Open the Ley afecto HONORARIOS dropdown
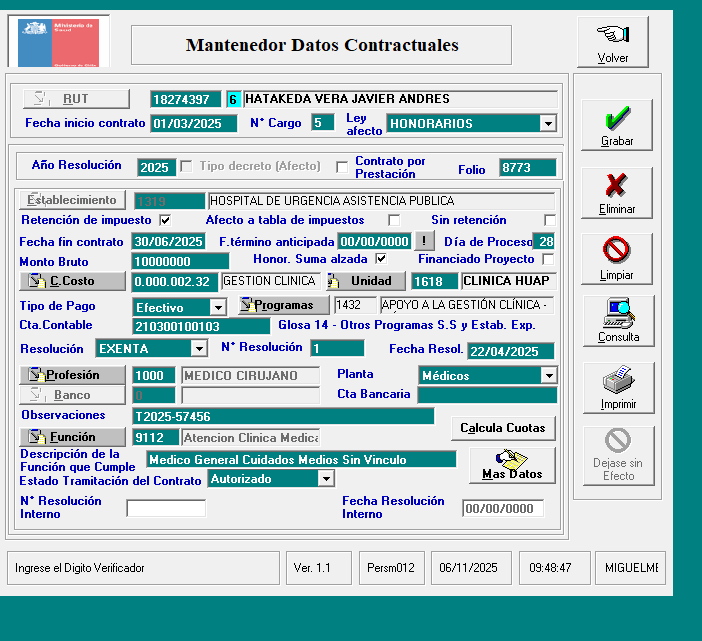Image resolution: width=702 pixels, height=641 pixels. pos(547,123)
